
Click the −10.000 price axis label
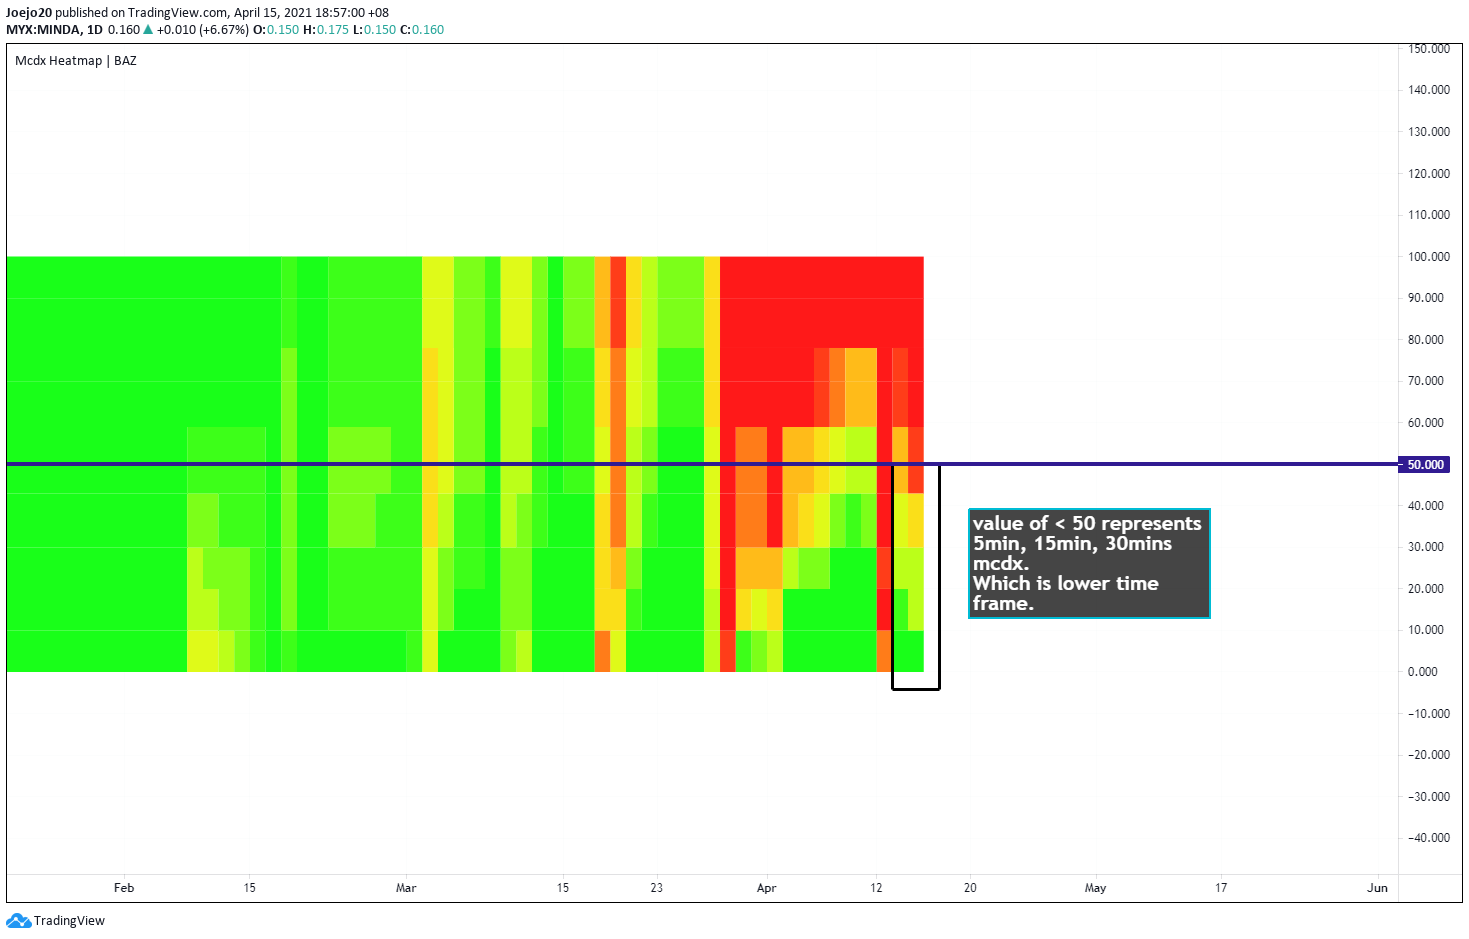coord(1428,714)
